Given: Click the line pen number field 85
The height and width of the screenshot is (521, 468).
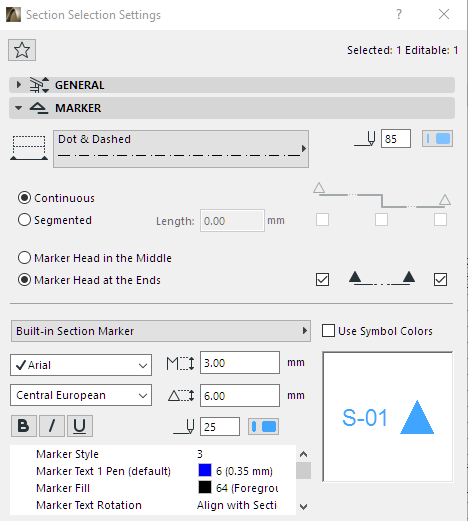Looking at the screenshot, I should point(396,139).
